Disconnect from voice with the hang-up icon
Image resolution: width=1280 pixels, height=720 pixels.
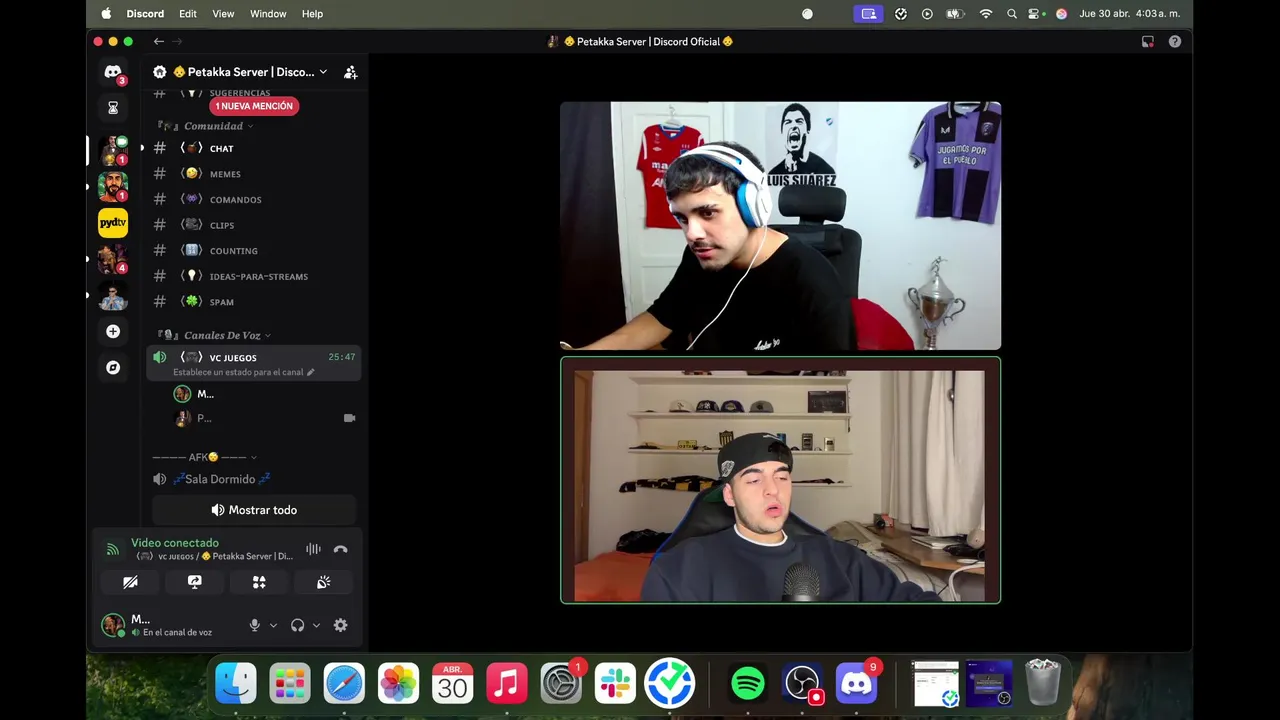click(x=340, y=549)
